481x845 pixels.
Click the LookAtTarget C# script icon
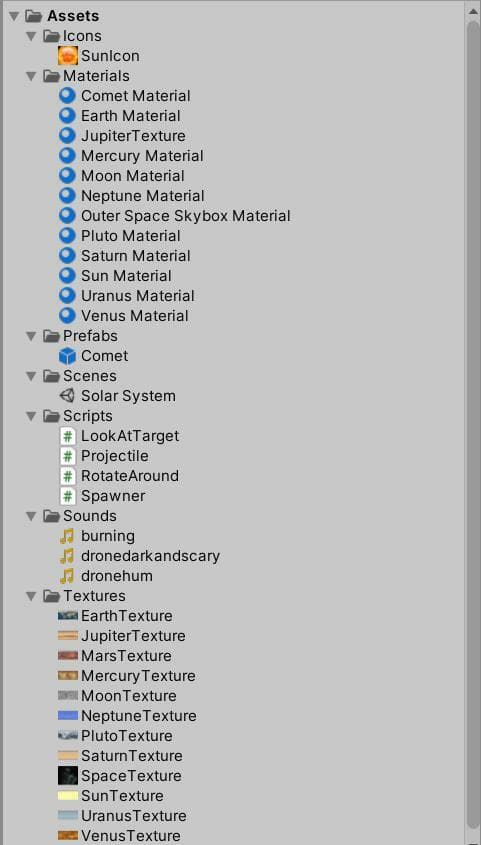[x=67, y=435]
